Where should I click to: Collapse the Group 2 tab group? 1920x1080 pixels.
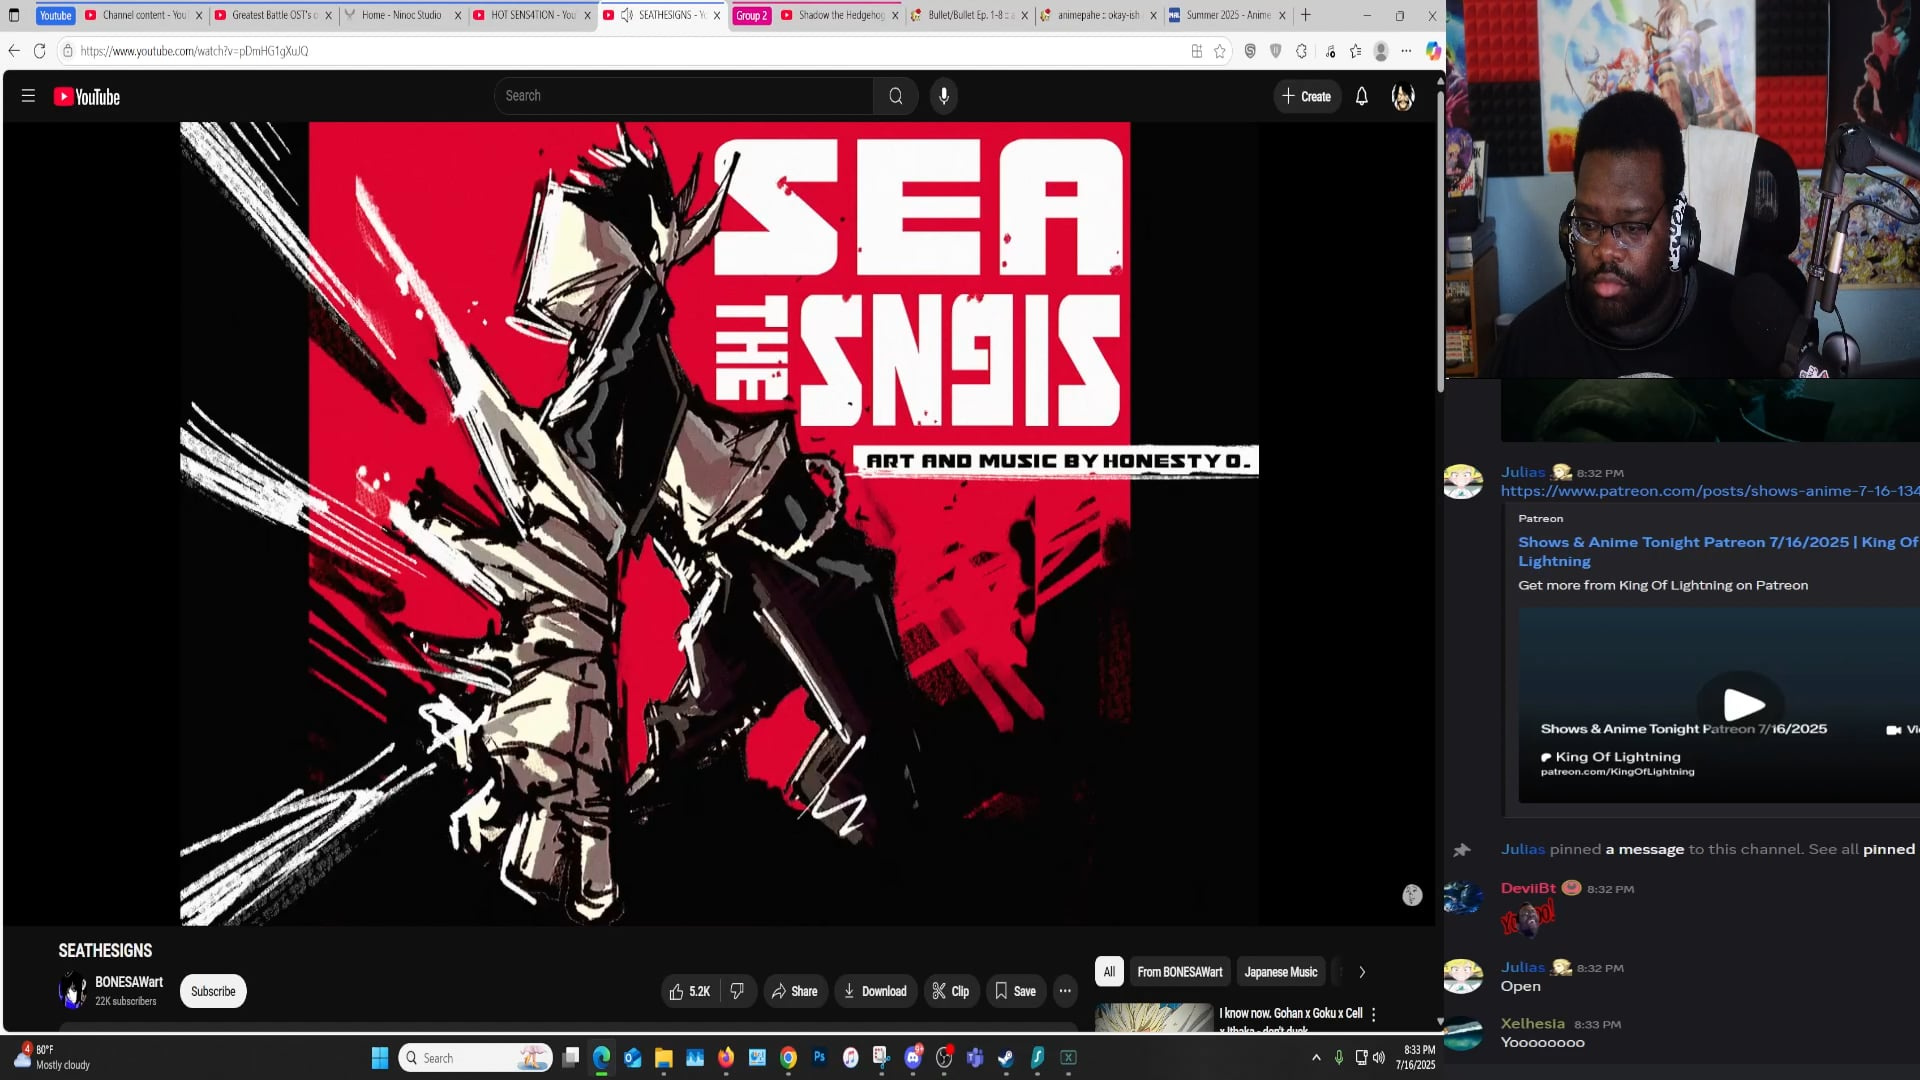click(751, 15)
